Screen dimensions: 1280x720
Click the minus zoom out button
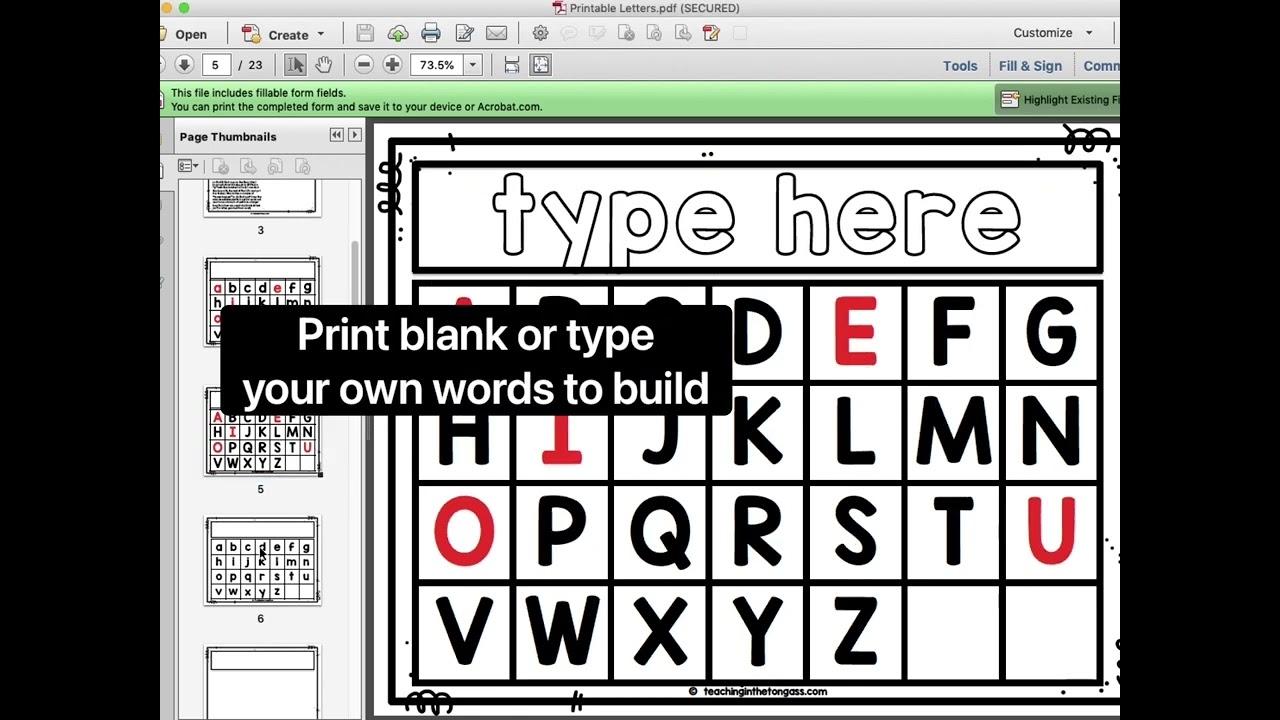click(x=364, y=65)
